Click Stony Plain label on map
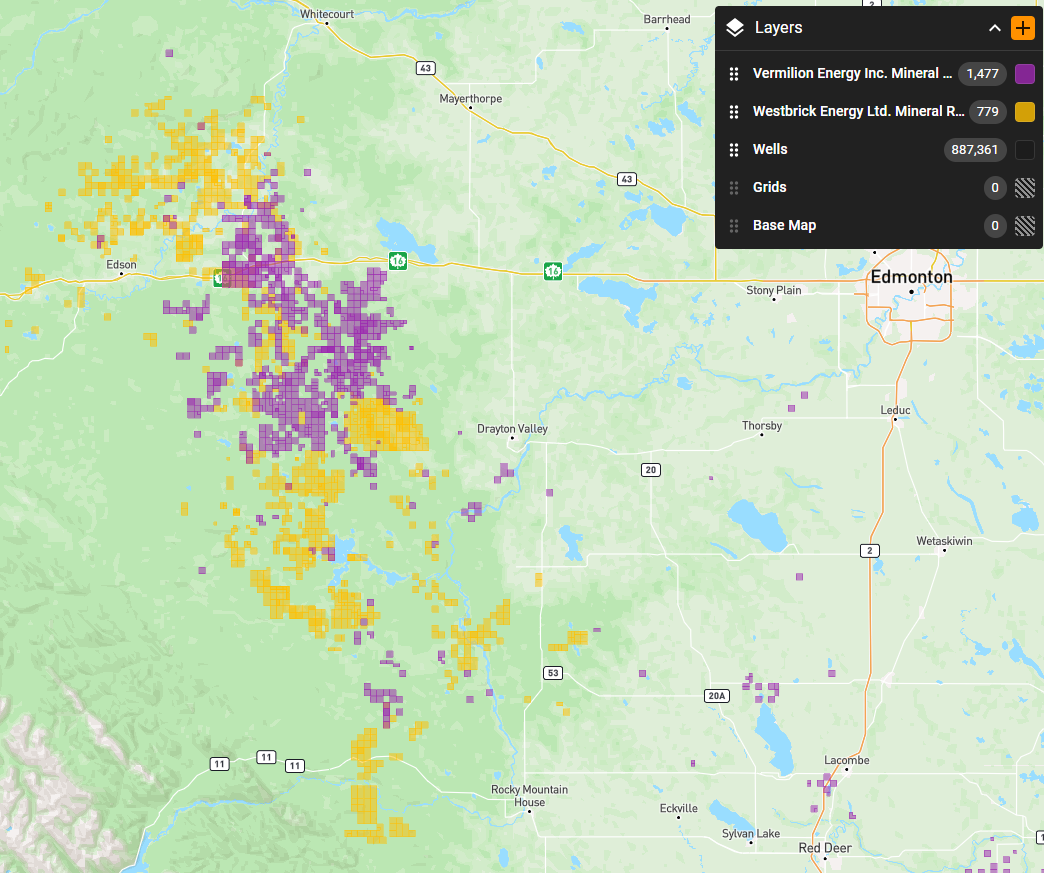 [774, 290]
